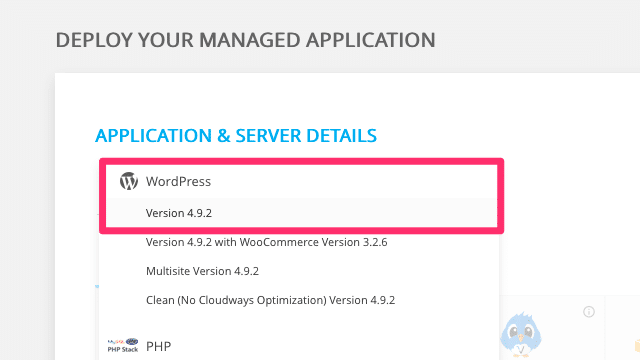Click Deploy Your Managed Application title
The image size is (640, 360).
point(245,40)
